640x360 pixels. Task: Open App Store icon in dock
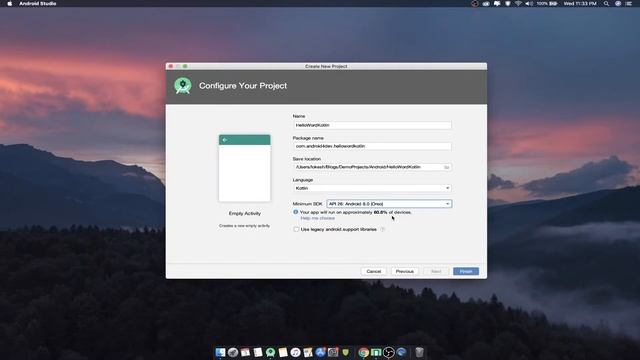(320, 352)
